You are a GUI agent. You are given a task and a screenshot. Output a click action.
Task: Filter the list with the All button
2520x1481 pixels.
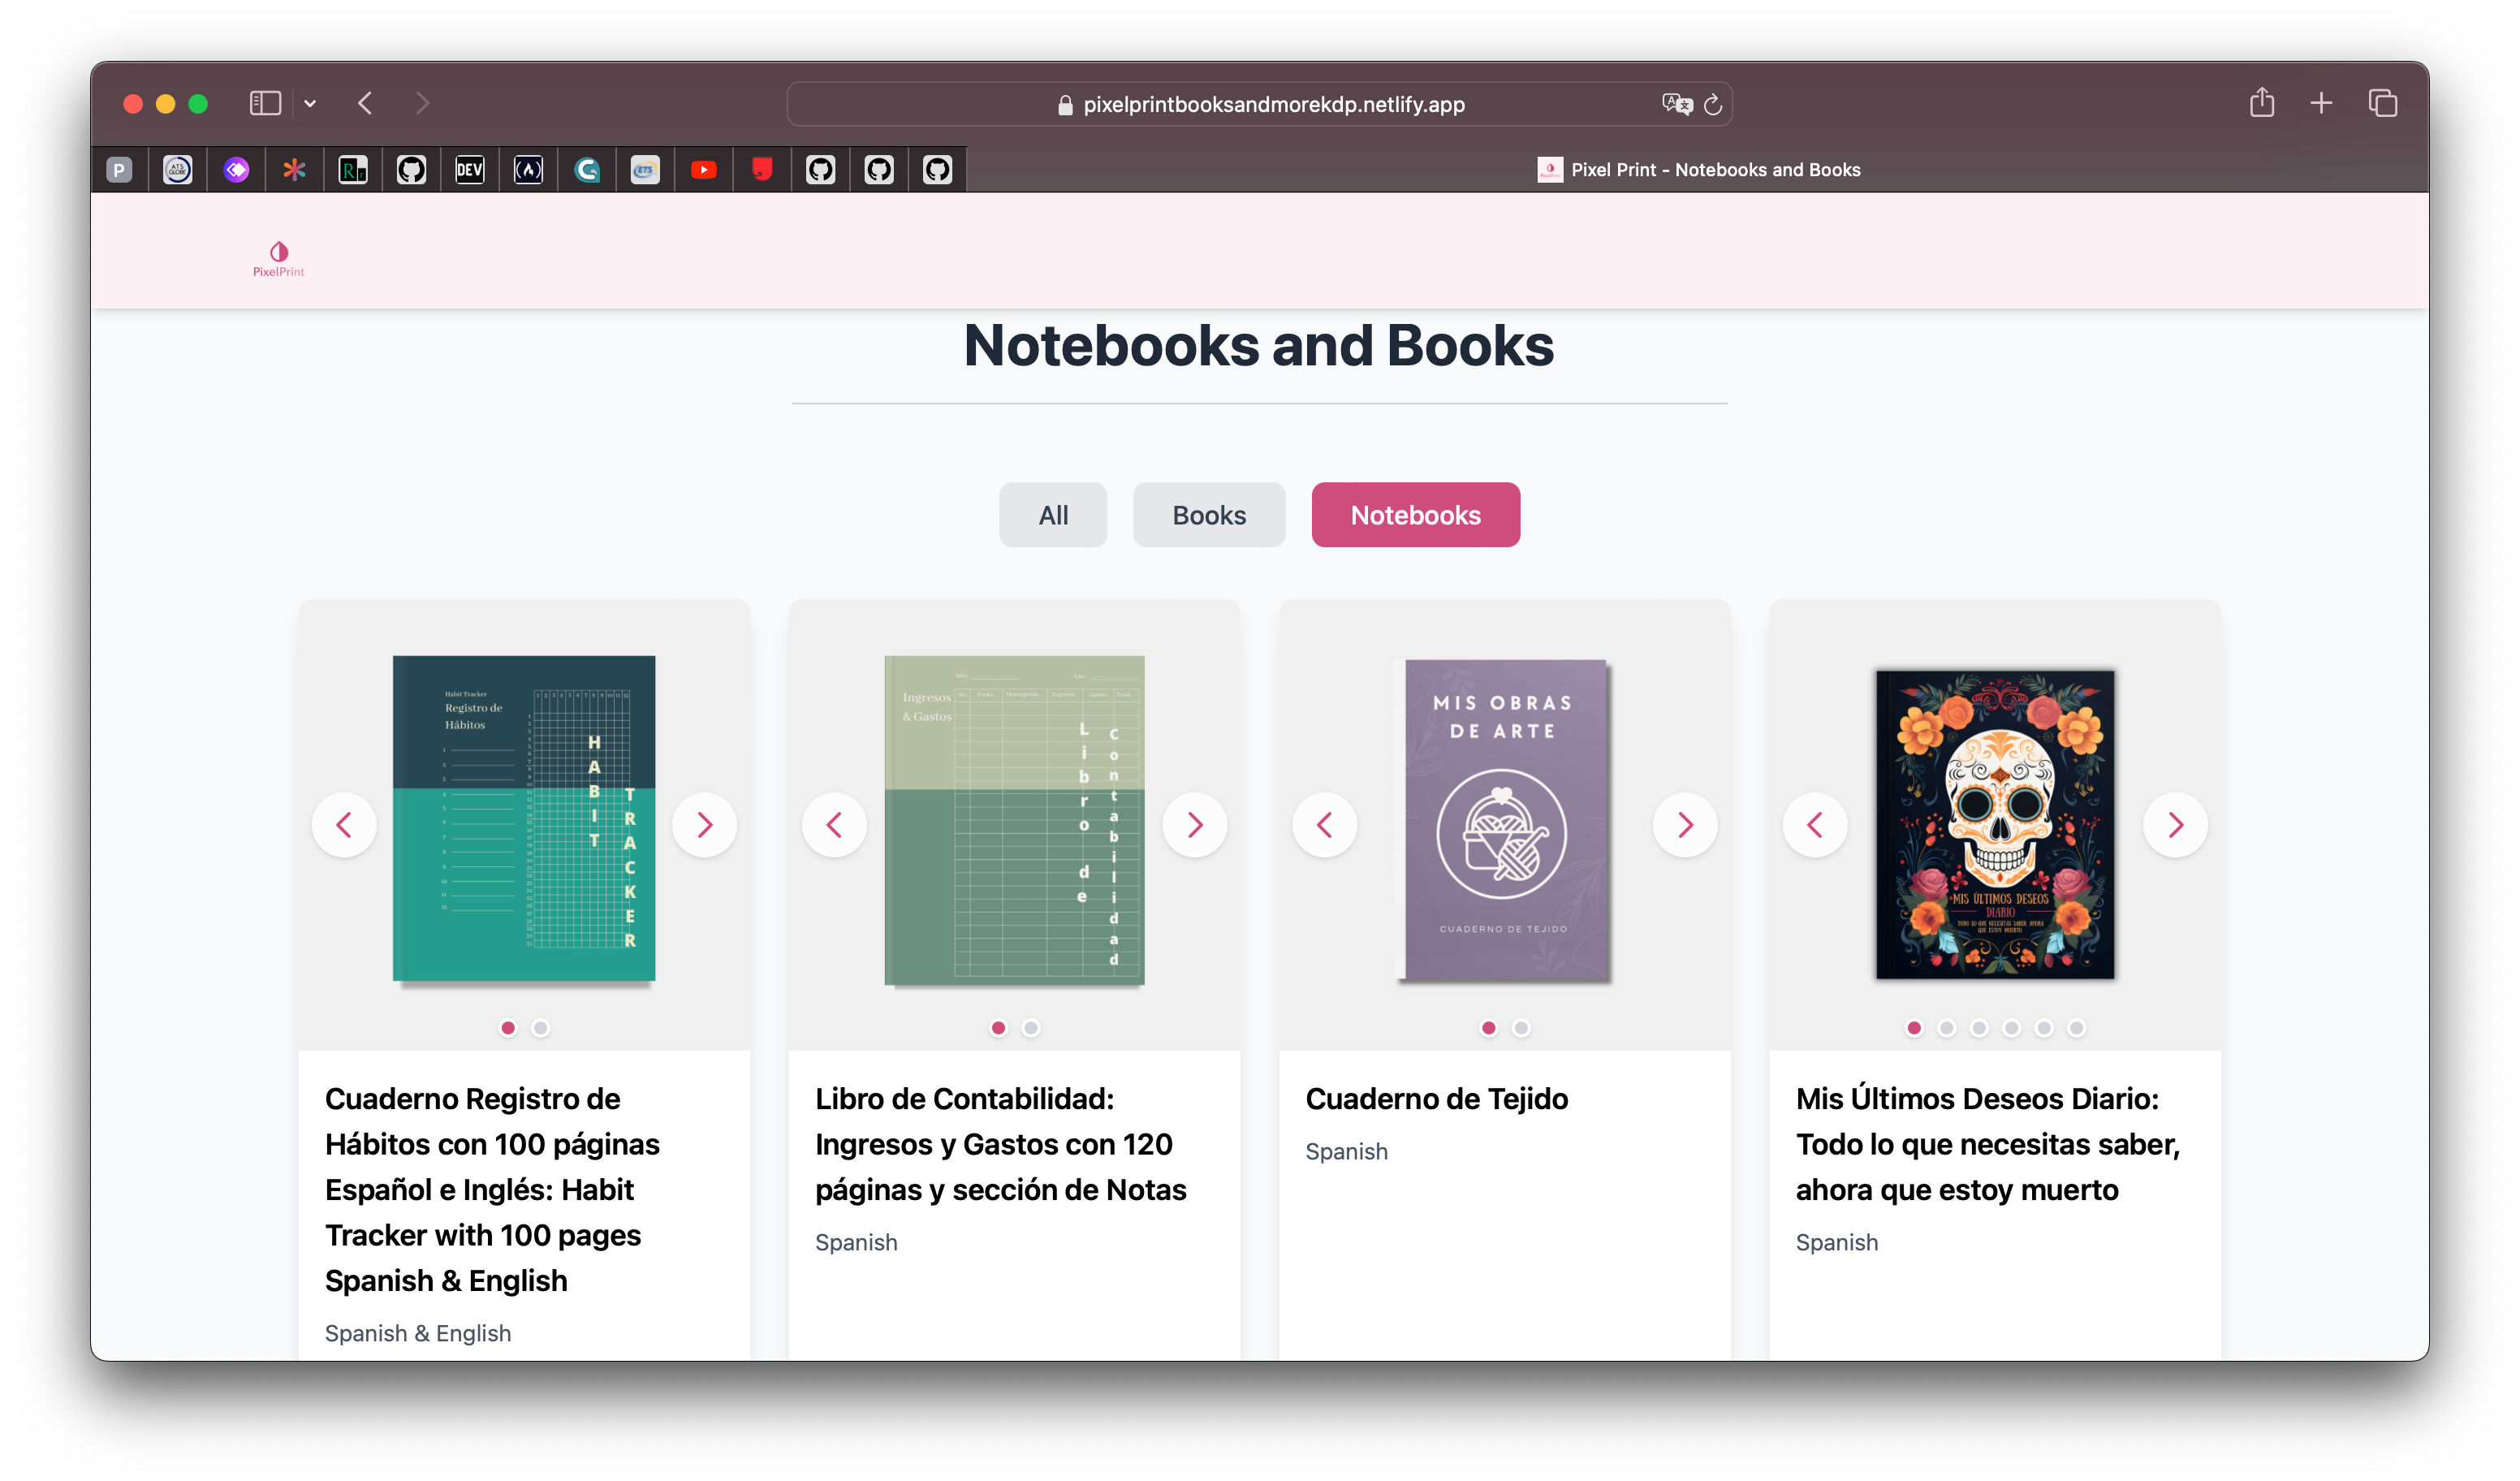(x=1053, y=515)
